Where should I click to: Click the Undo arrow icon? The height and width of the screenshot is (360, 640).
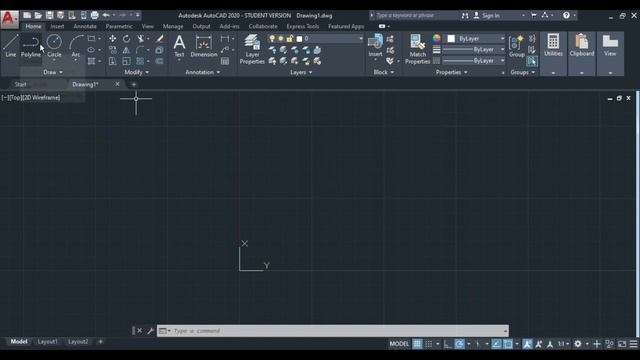106,16
